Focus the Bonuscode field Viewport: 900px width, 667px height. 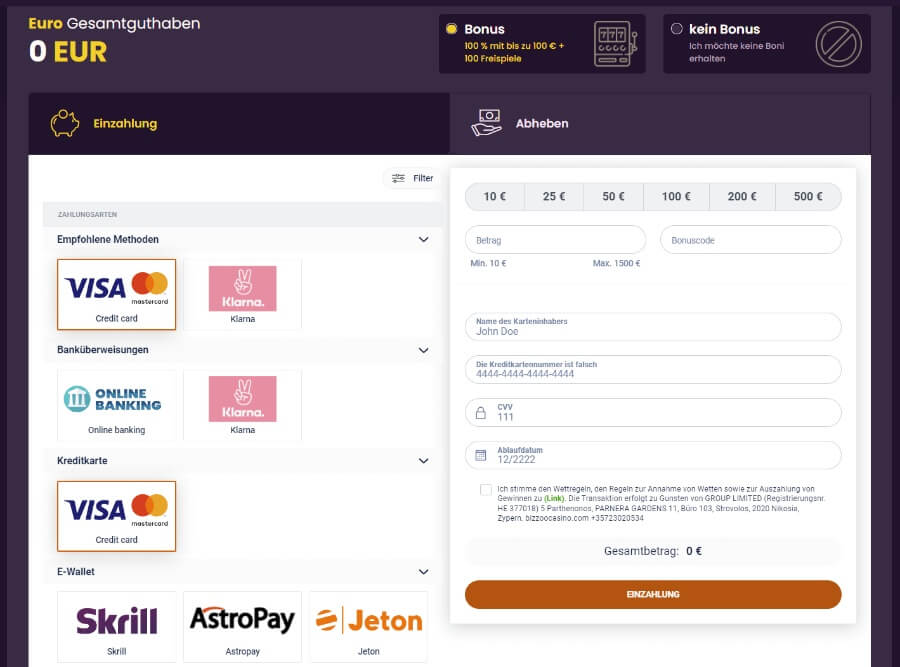click(751, 240)
